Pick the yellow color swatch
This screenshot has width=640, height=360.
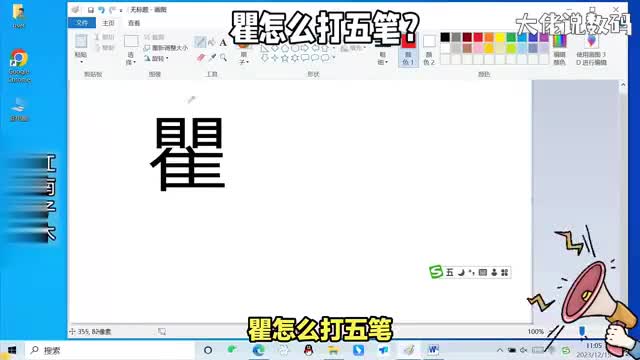[500, 38]
